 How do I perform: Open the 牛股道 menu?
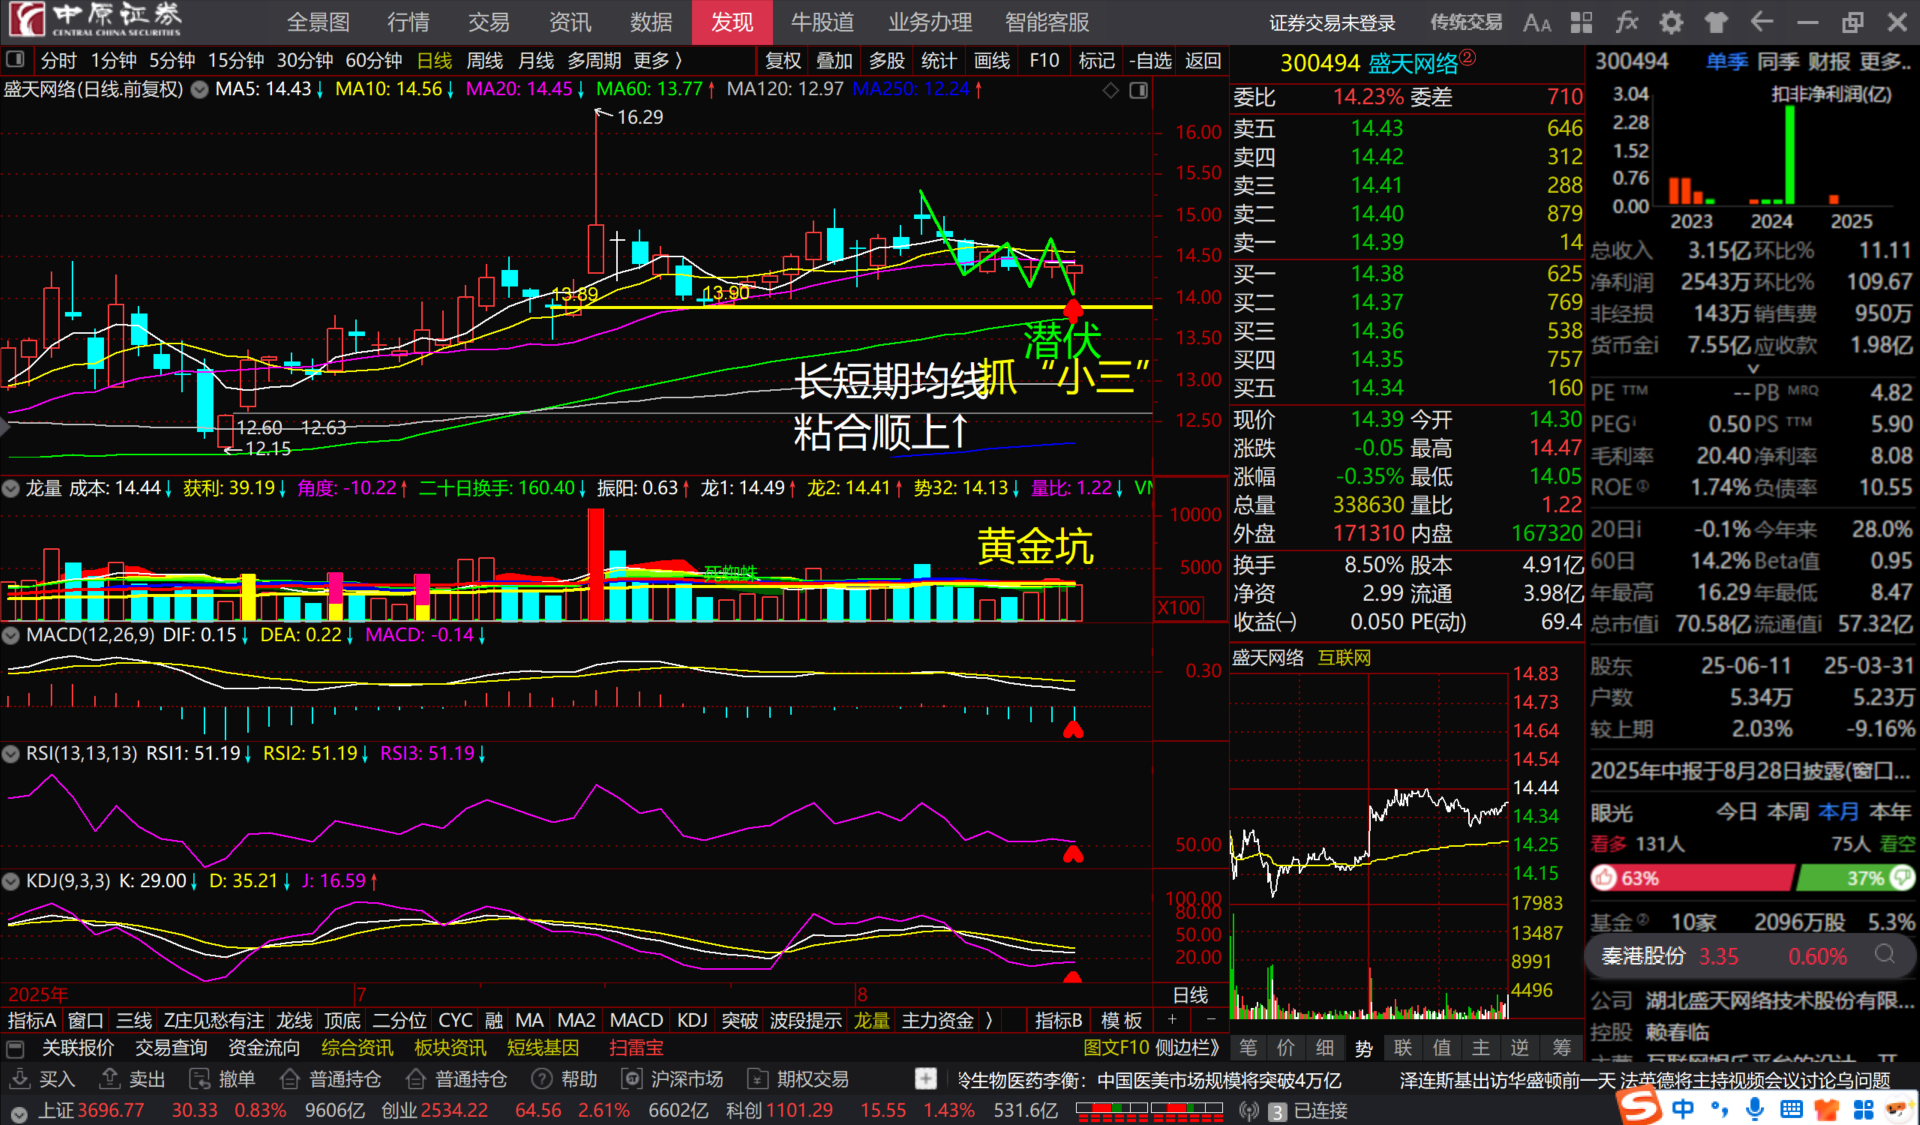point(822,22)
